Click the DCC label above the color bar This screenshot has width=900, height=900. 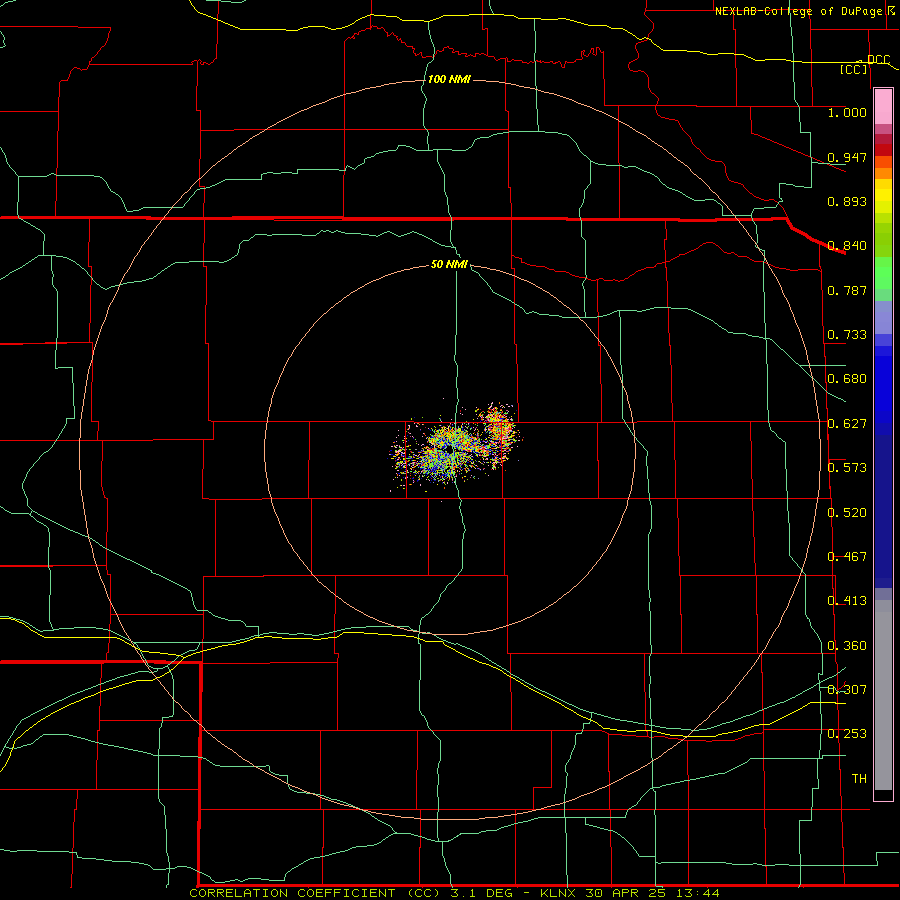click(878, 59)
